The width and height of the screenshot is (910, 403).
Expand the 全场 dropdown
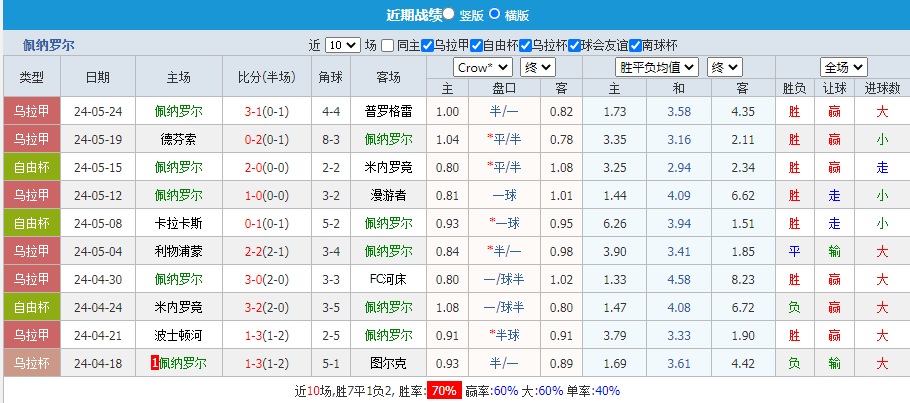pos(843,67)
